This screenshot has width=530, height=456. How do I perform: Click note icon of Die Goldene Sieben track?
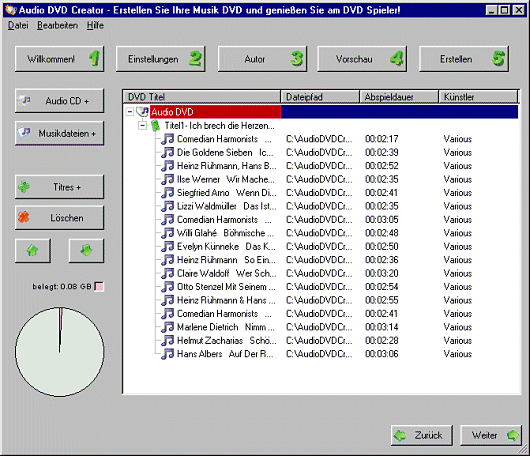(x=167, y=152)
